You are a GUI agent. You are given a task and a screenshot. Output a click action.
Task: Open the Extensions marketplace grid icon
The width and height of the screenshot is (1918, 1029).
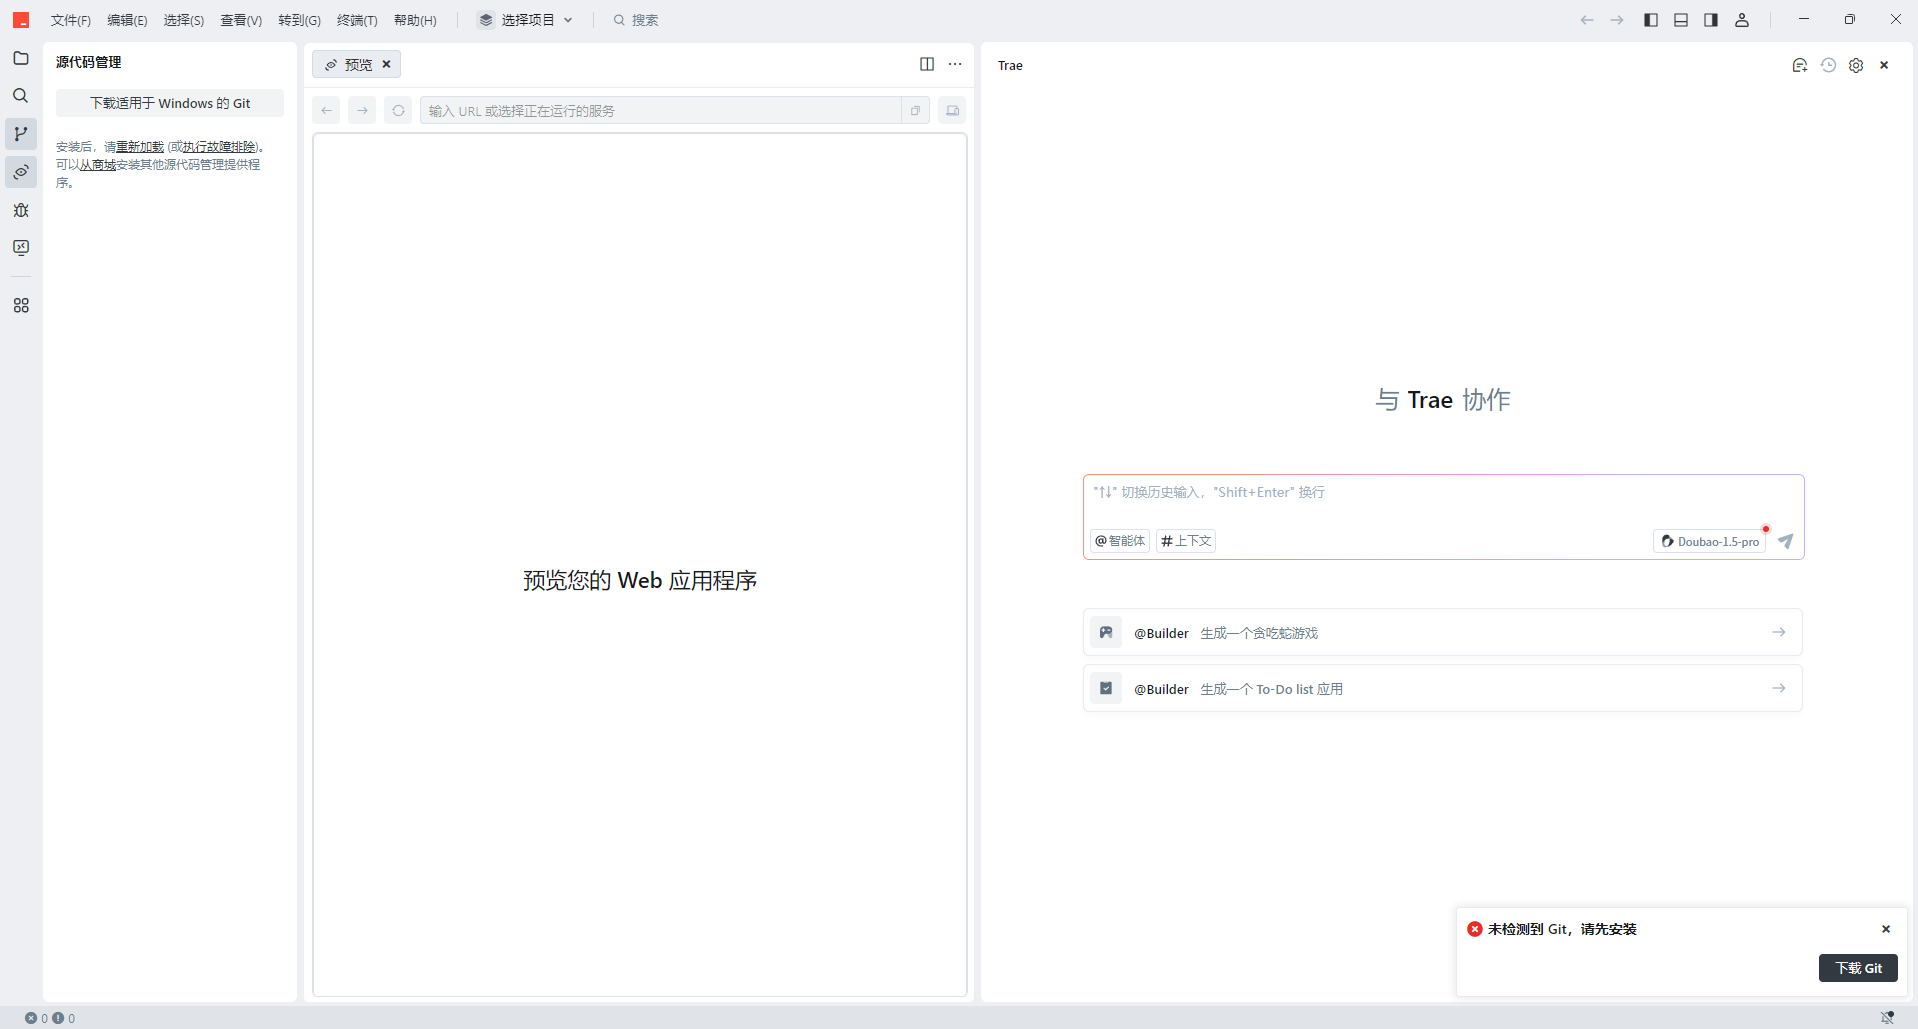(21, 305)
